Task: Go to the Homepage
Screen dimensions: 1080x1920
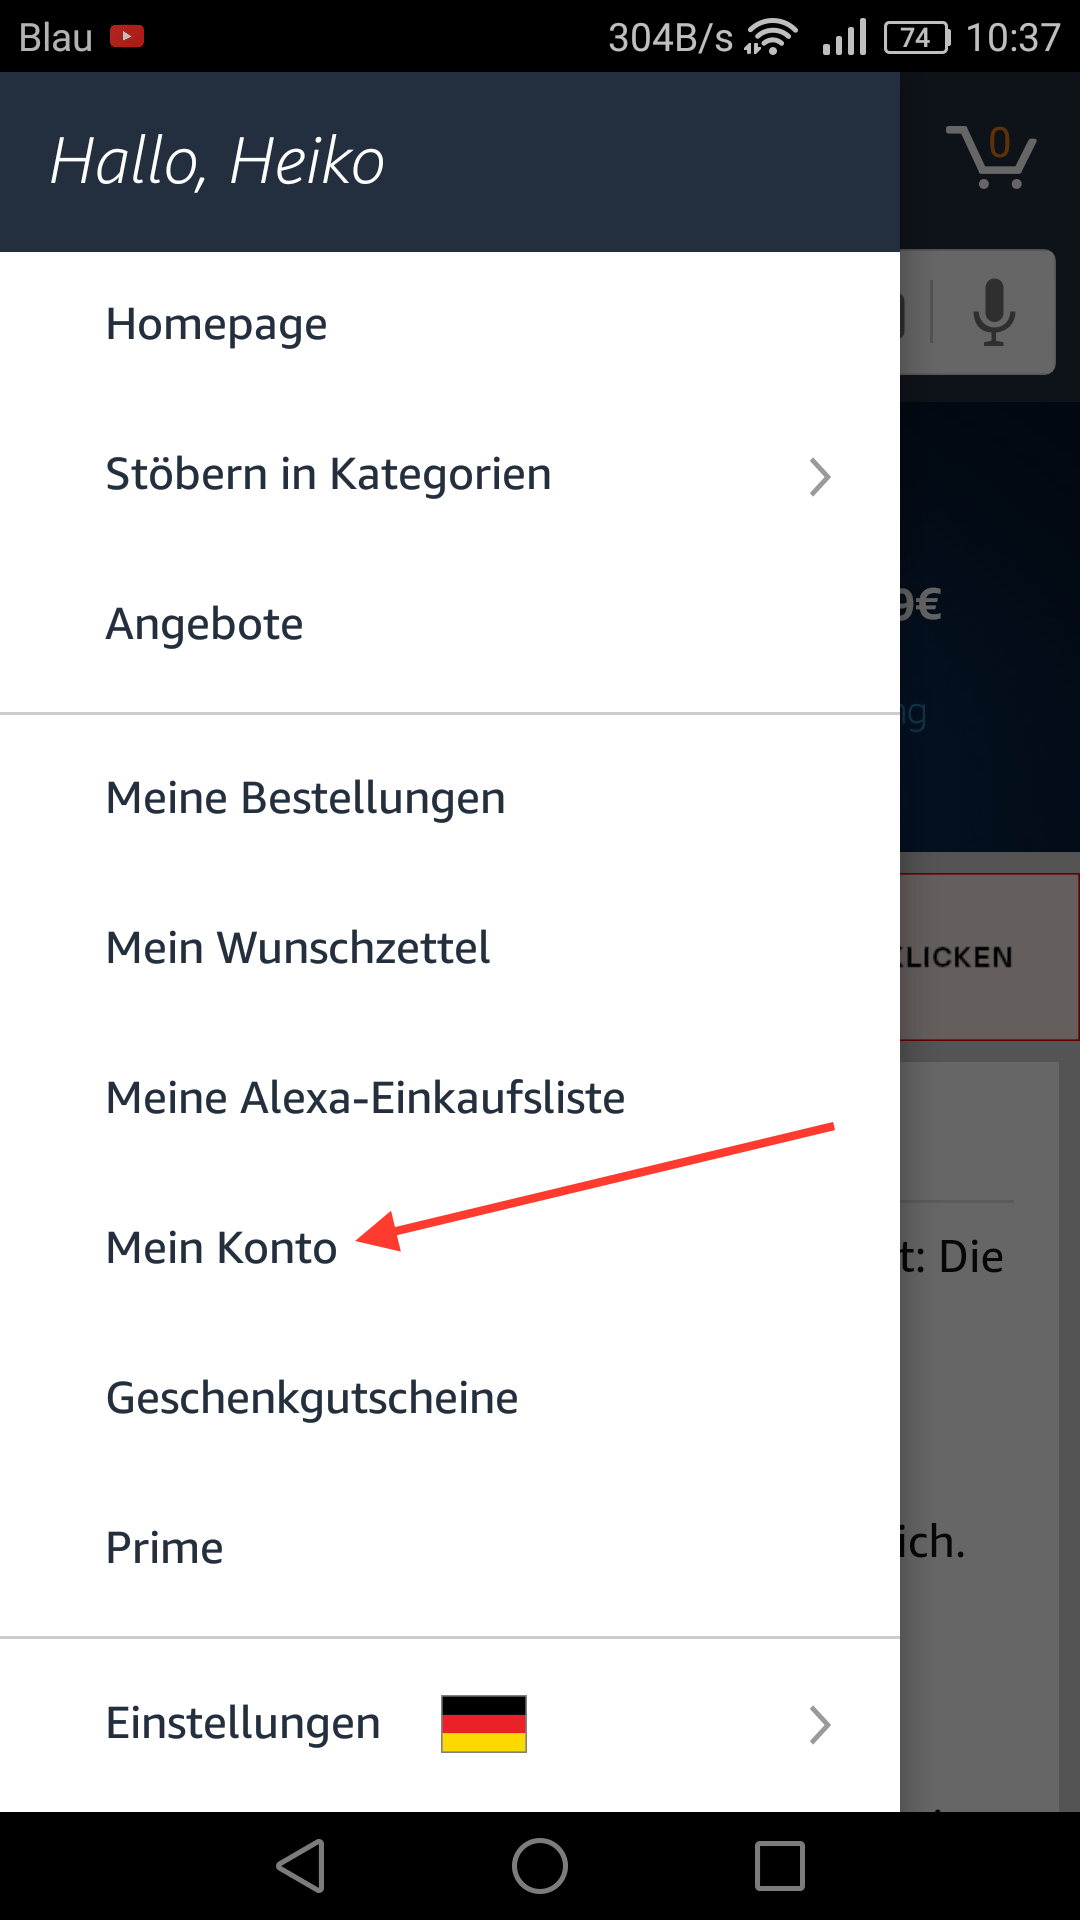Action: (216, 323)
